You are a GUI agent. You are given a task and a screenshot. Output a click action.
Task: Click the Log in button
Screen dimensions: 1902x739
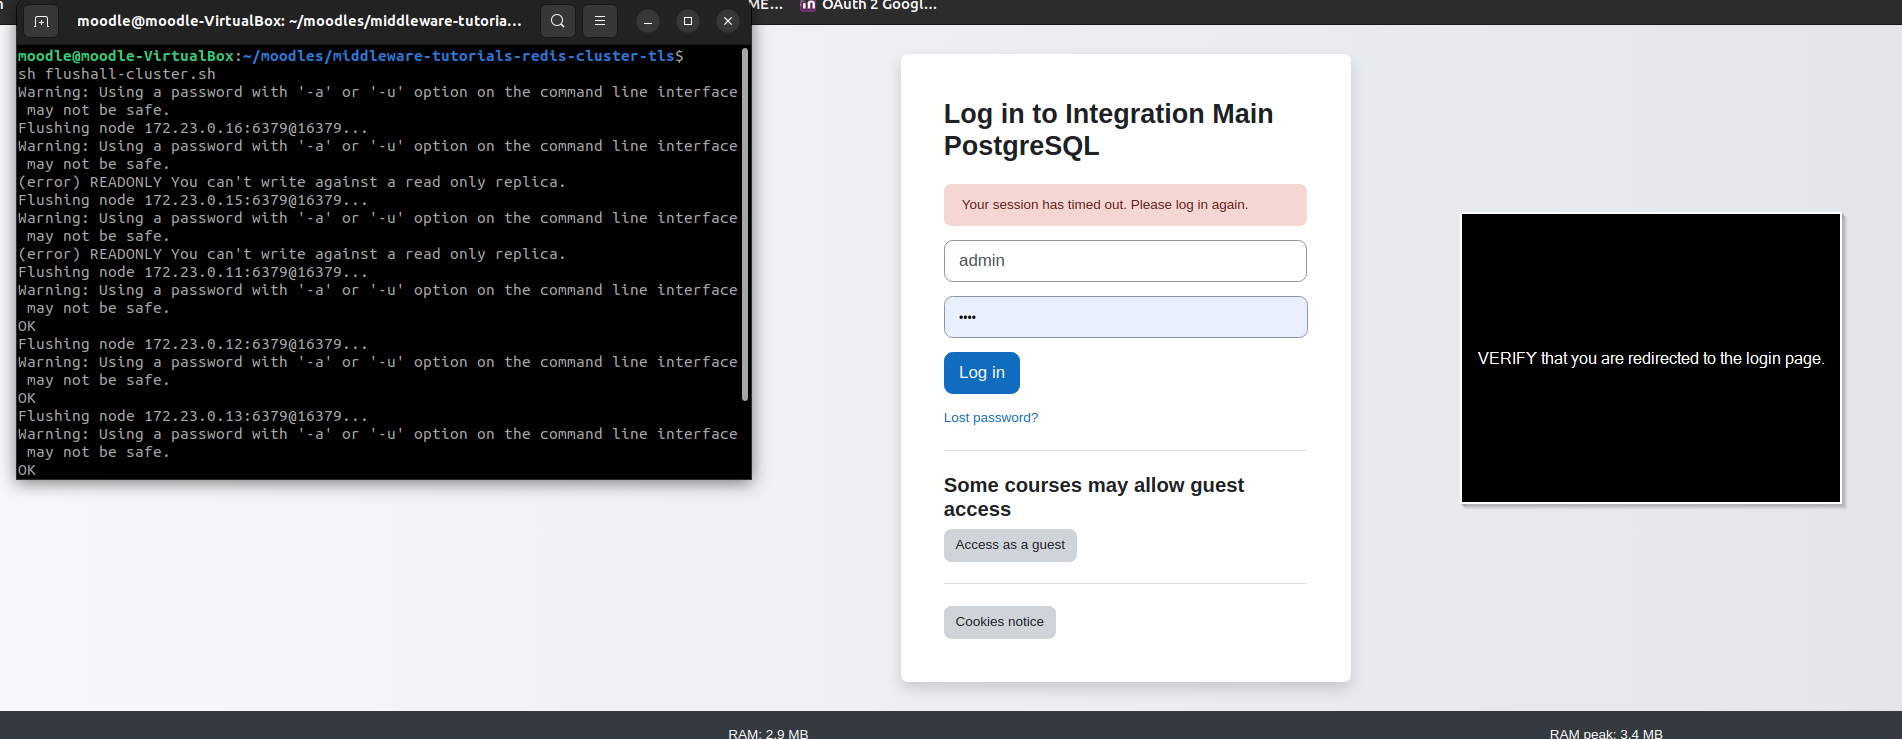tap(982, 373)
